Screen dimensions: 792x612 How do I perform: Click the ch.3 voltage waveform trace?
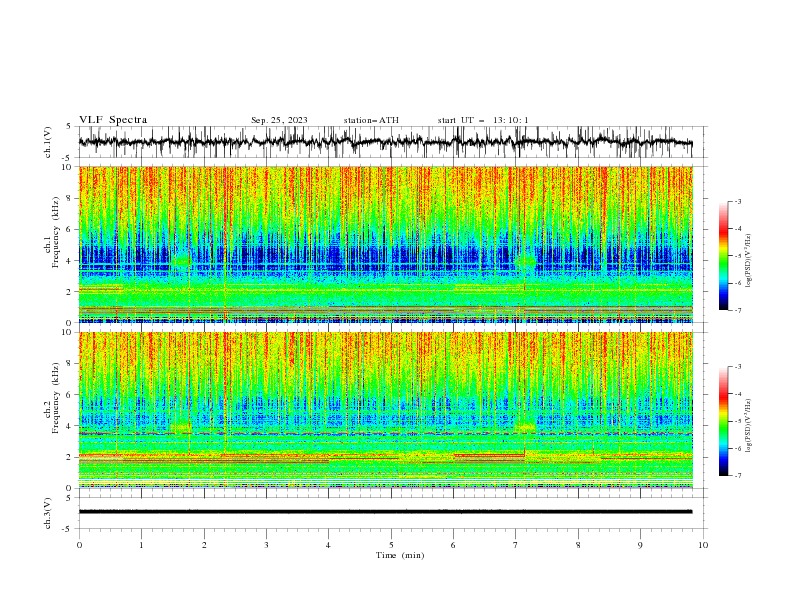pos(385,512)
